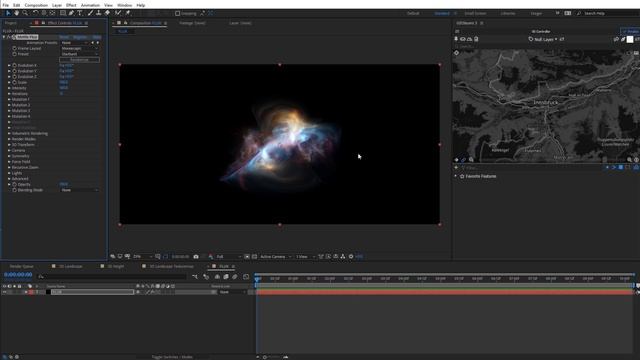Open the Graph Editor icon in timeline
Image resolution: width=640 pixels, height=360 pixels.
pos(246,277)
